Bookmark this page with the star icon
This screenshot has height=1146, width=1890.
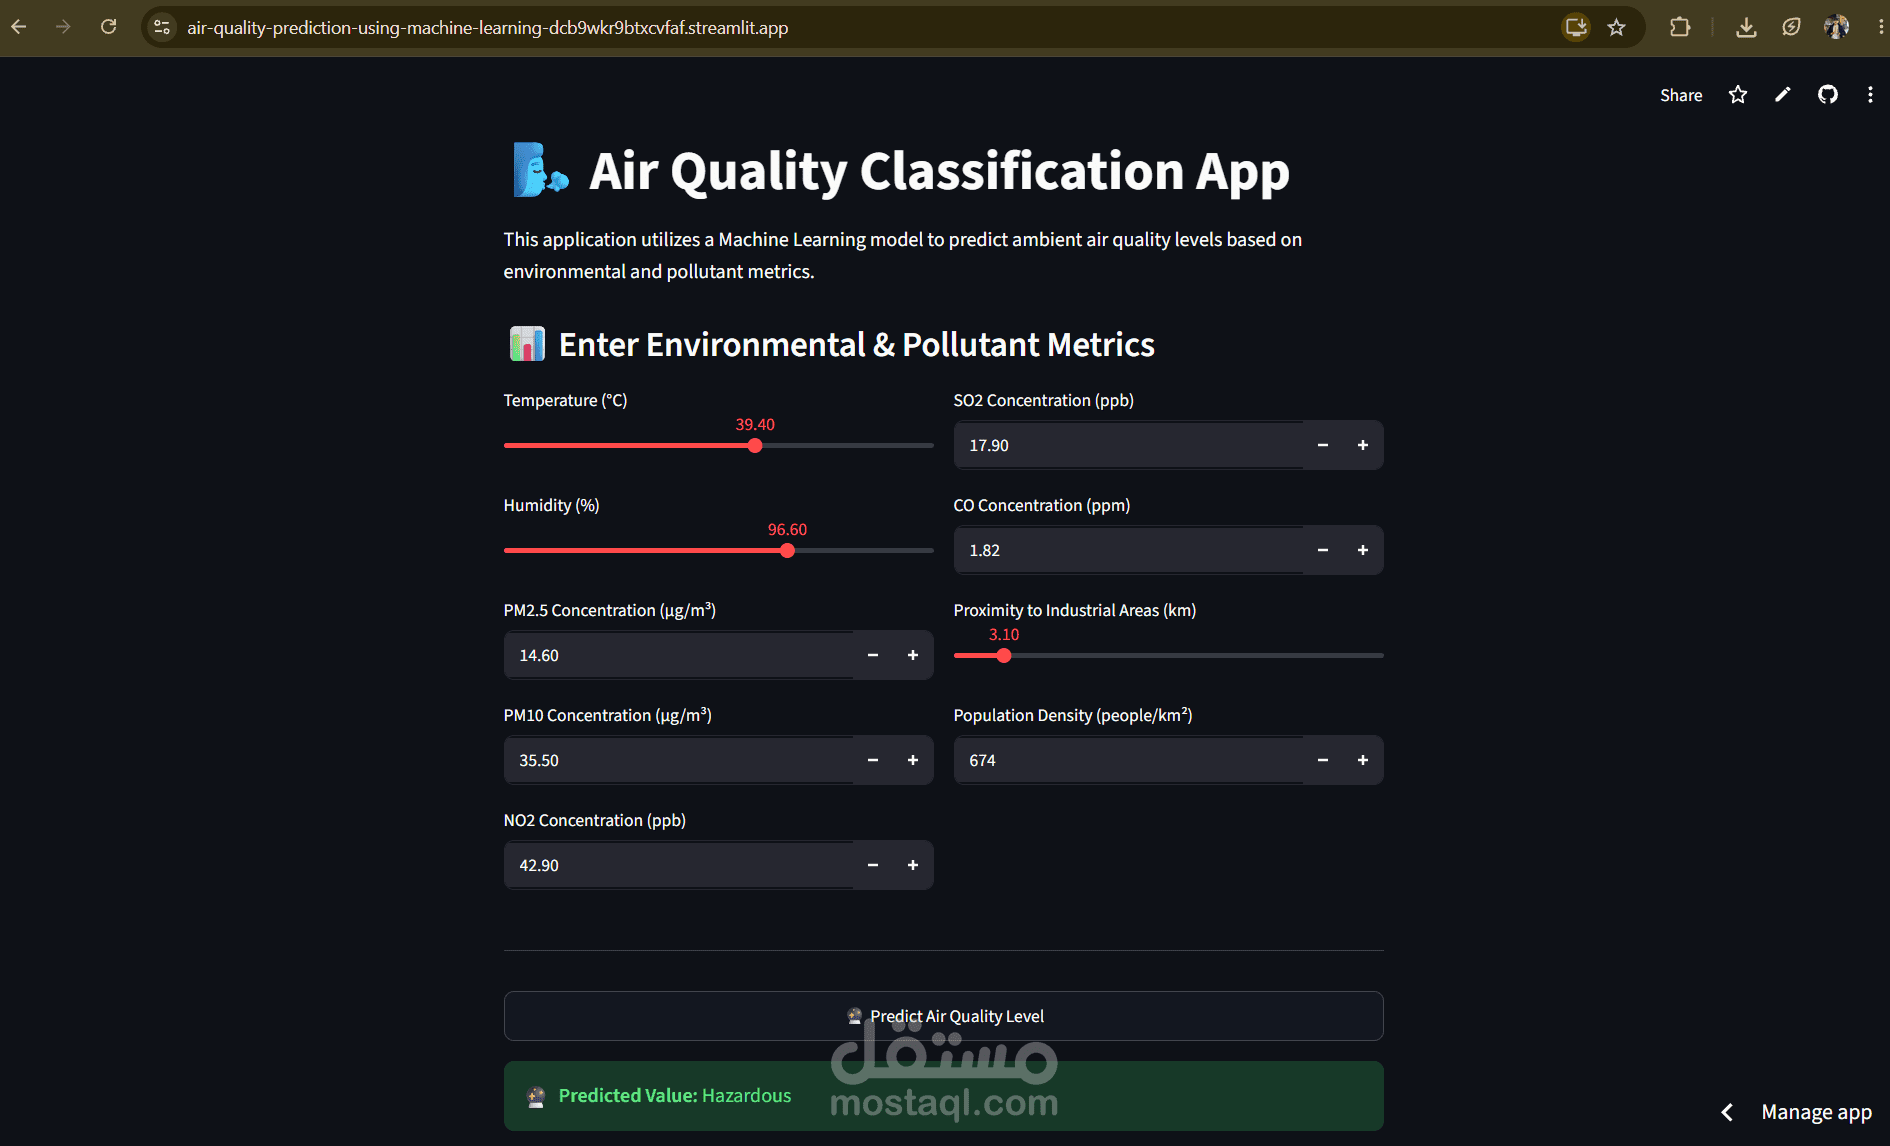1616,27
